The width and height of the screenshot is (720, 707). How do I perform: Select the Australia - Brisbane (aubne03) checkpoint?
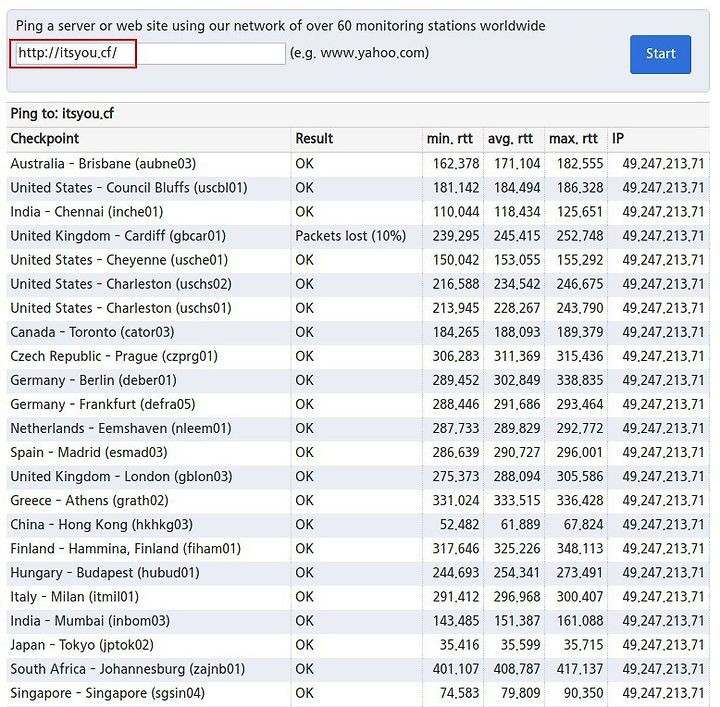pos(103,164)
